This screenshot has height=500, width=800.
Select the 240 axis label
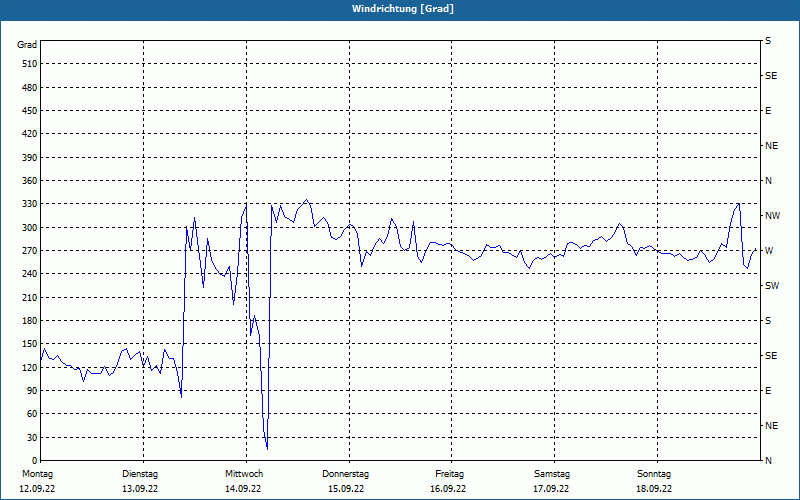click(30, 274)
